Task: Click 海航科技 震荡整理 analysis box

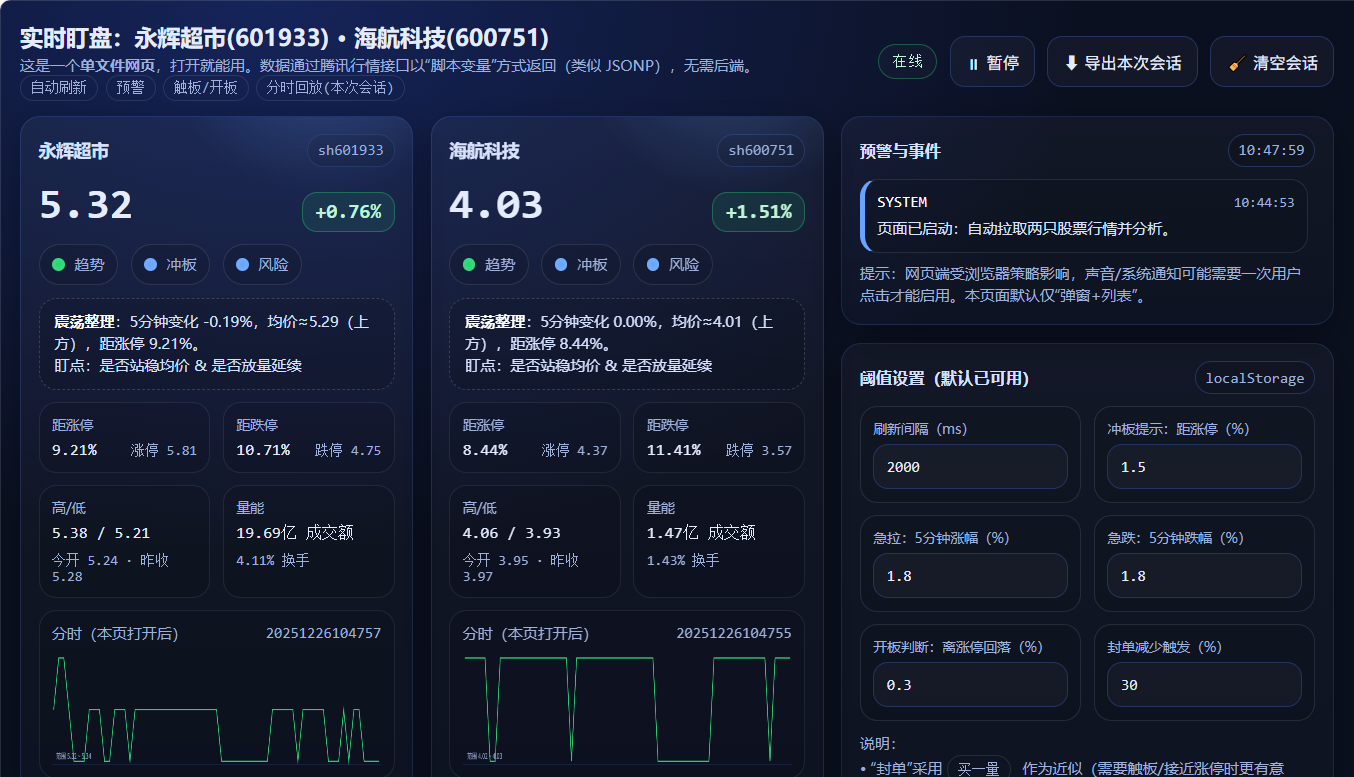Action: click(x=627, y=344)
